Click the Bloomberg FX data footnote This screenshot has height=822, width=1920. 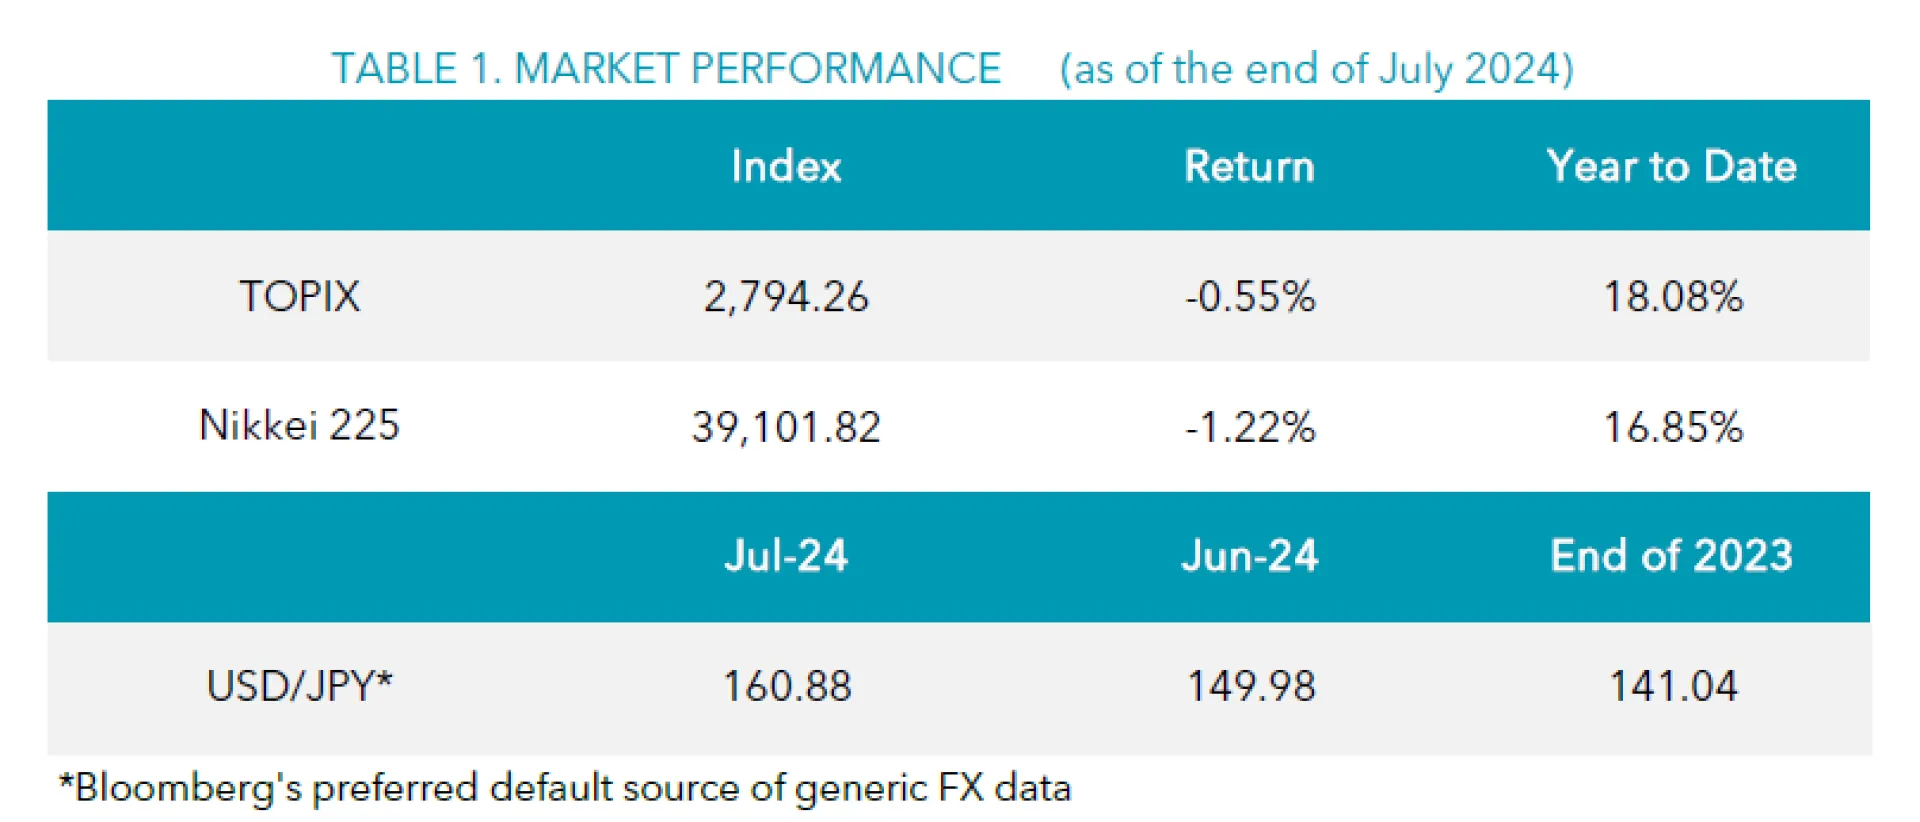(x=565, y=788)
